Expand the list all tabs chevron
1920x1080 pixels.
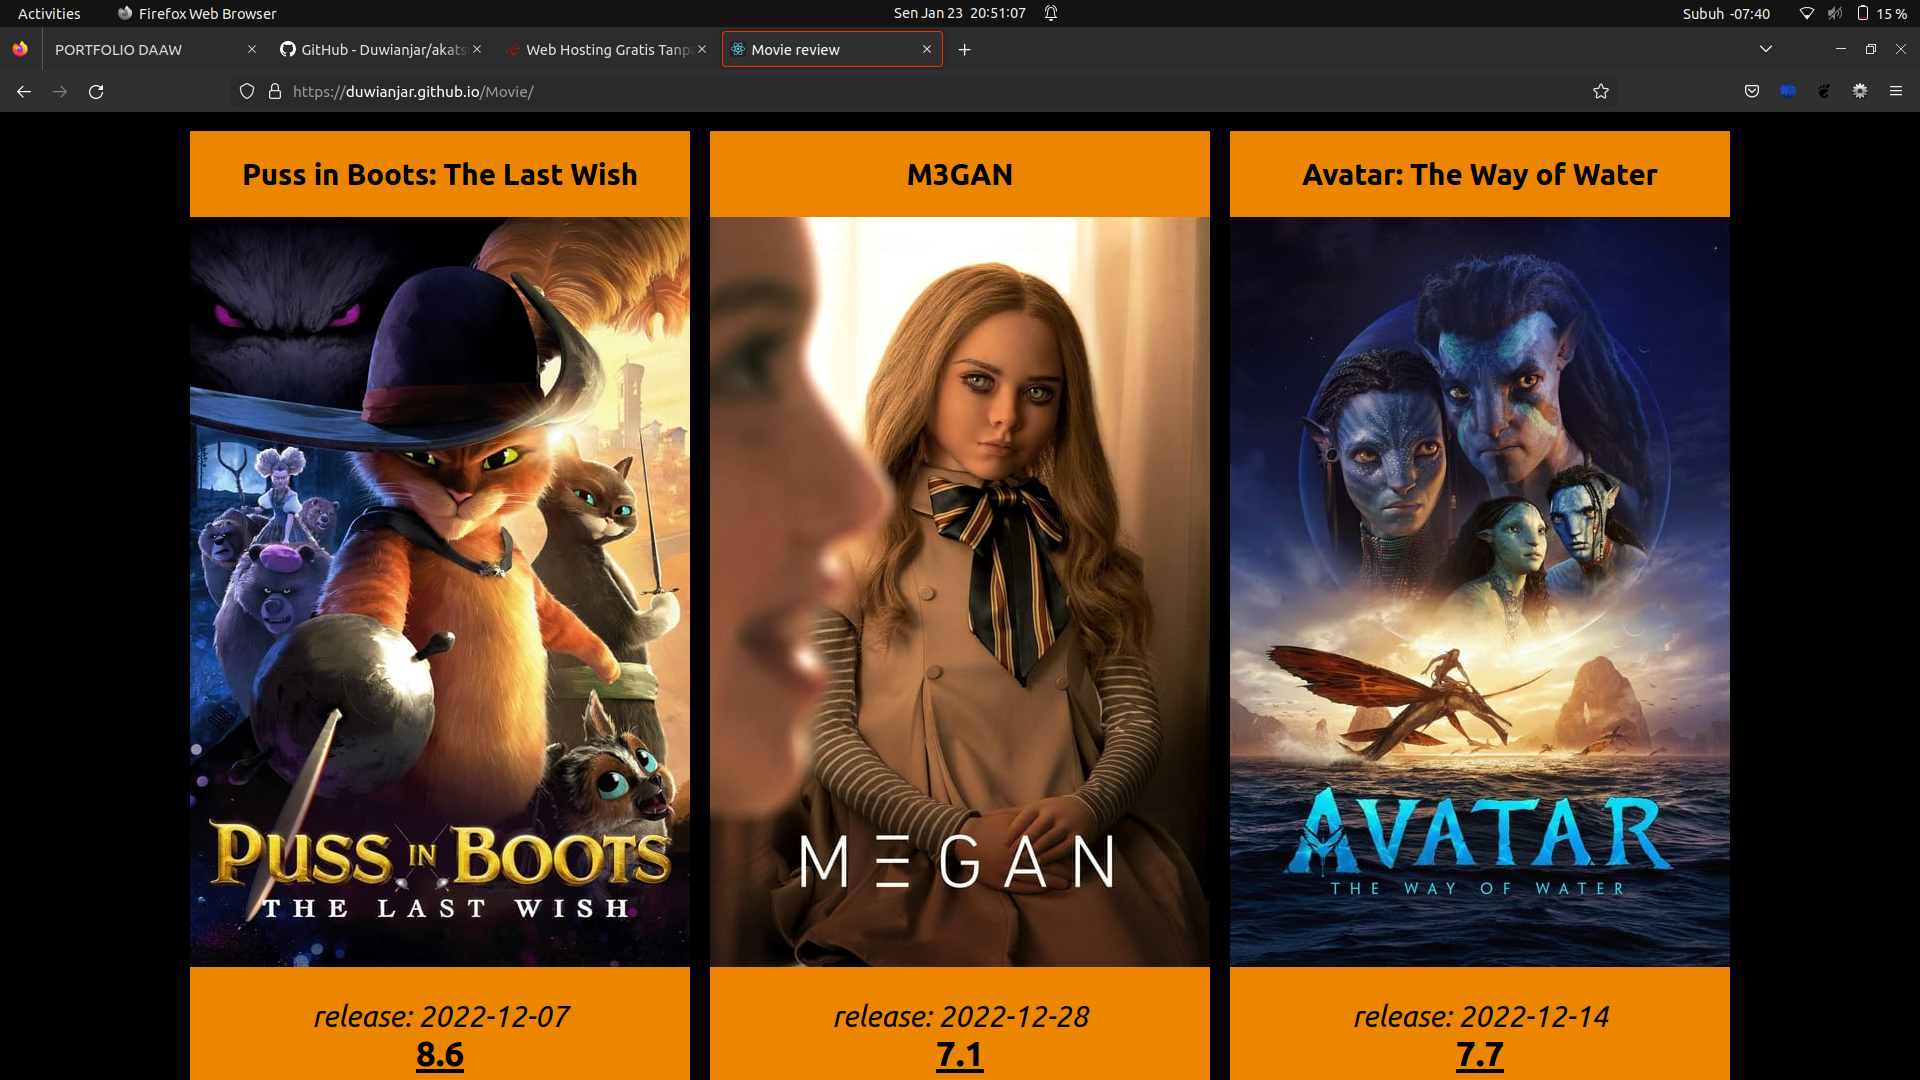click(1765, 49)
